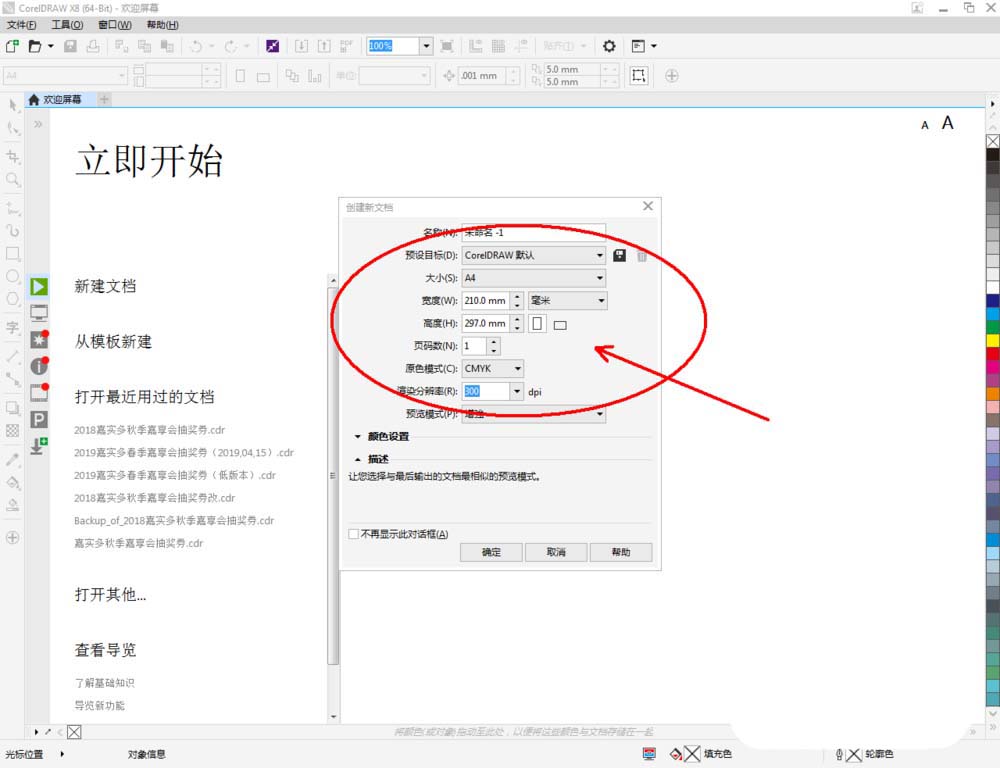The image size is (1000, 768).
Task: Click the Get Started green play icon
Action: click(39, 286)
